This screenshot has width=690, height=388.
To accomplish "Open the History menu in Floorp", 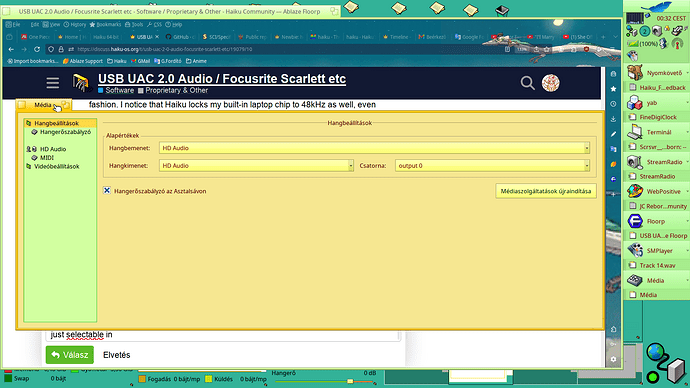I will [75, 25].
